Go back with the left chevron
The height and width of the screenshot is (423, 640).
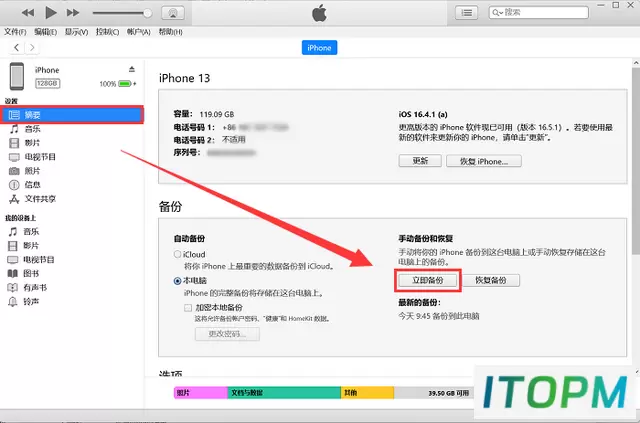(x=16, y=48)
